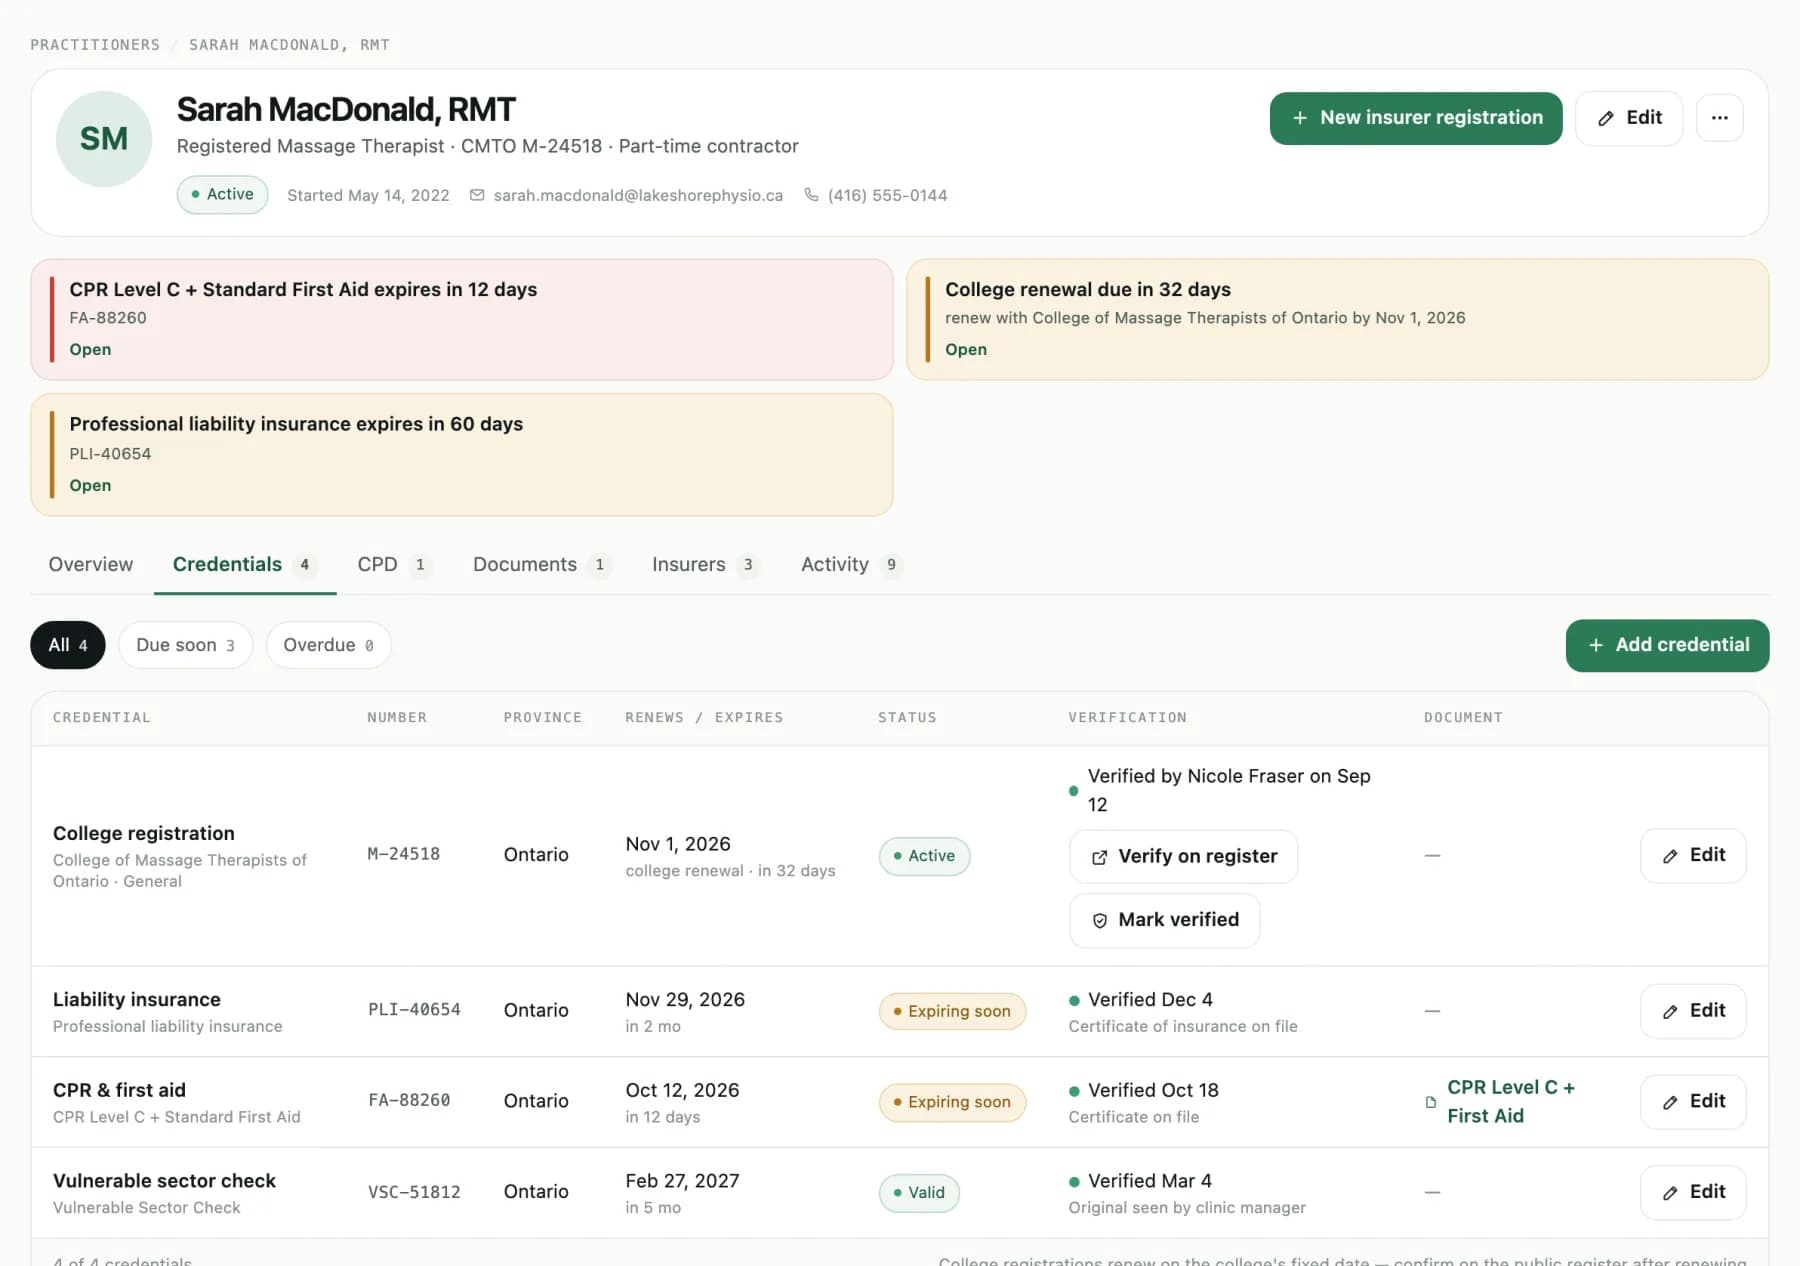Edit the Liability insurance row
Viewport: 1800px width, 1266px height.
coord(1693,1011)
